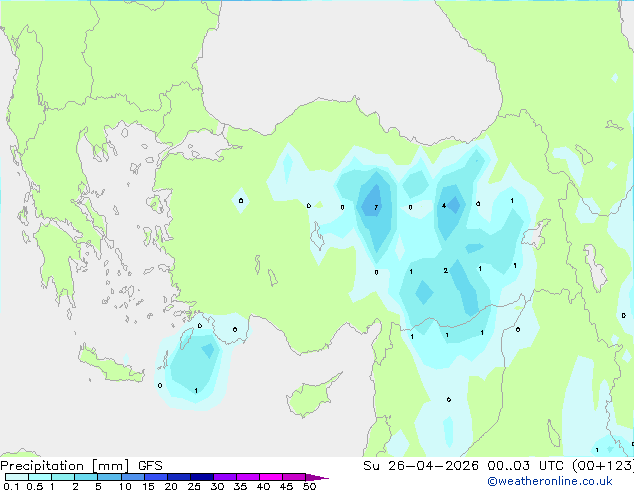Pick the legend swatch between 1 and 2
Image resolution: width=634 pixels, height=490 pixels.
[x=63, y=477]
